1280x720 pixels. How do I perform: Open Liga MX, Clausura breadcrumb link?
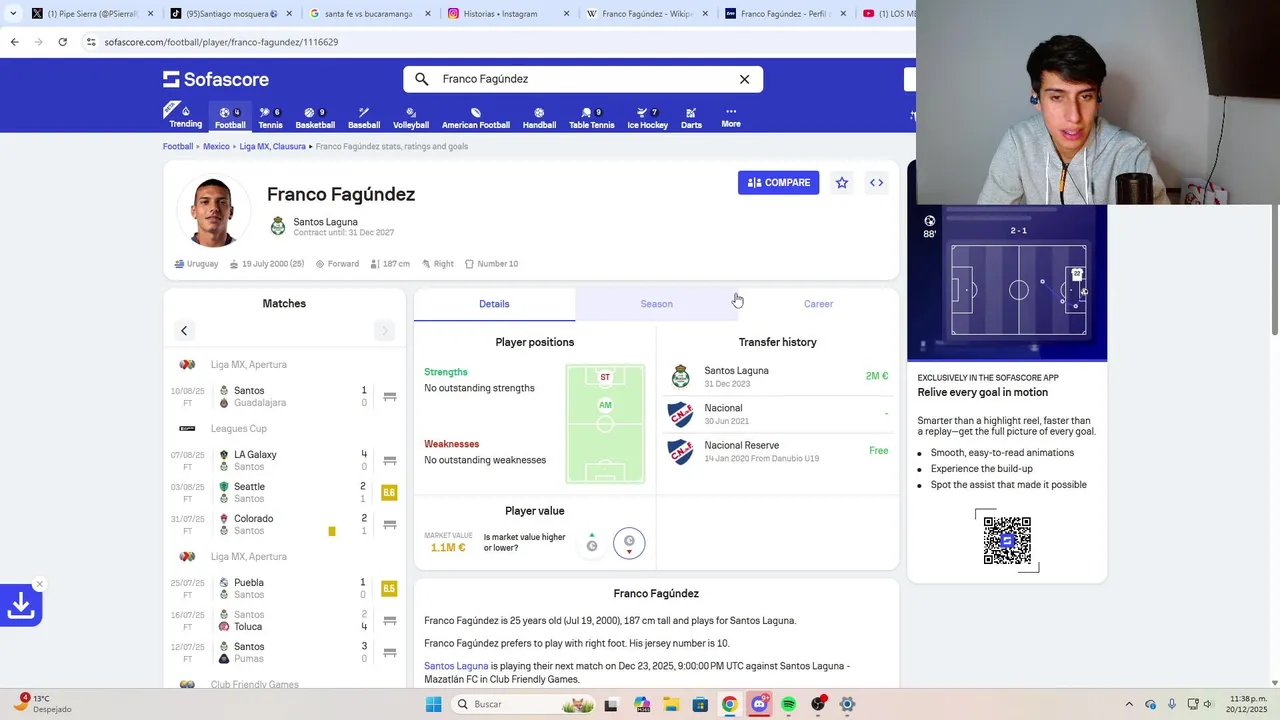272,146
